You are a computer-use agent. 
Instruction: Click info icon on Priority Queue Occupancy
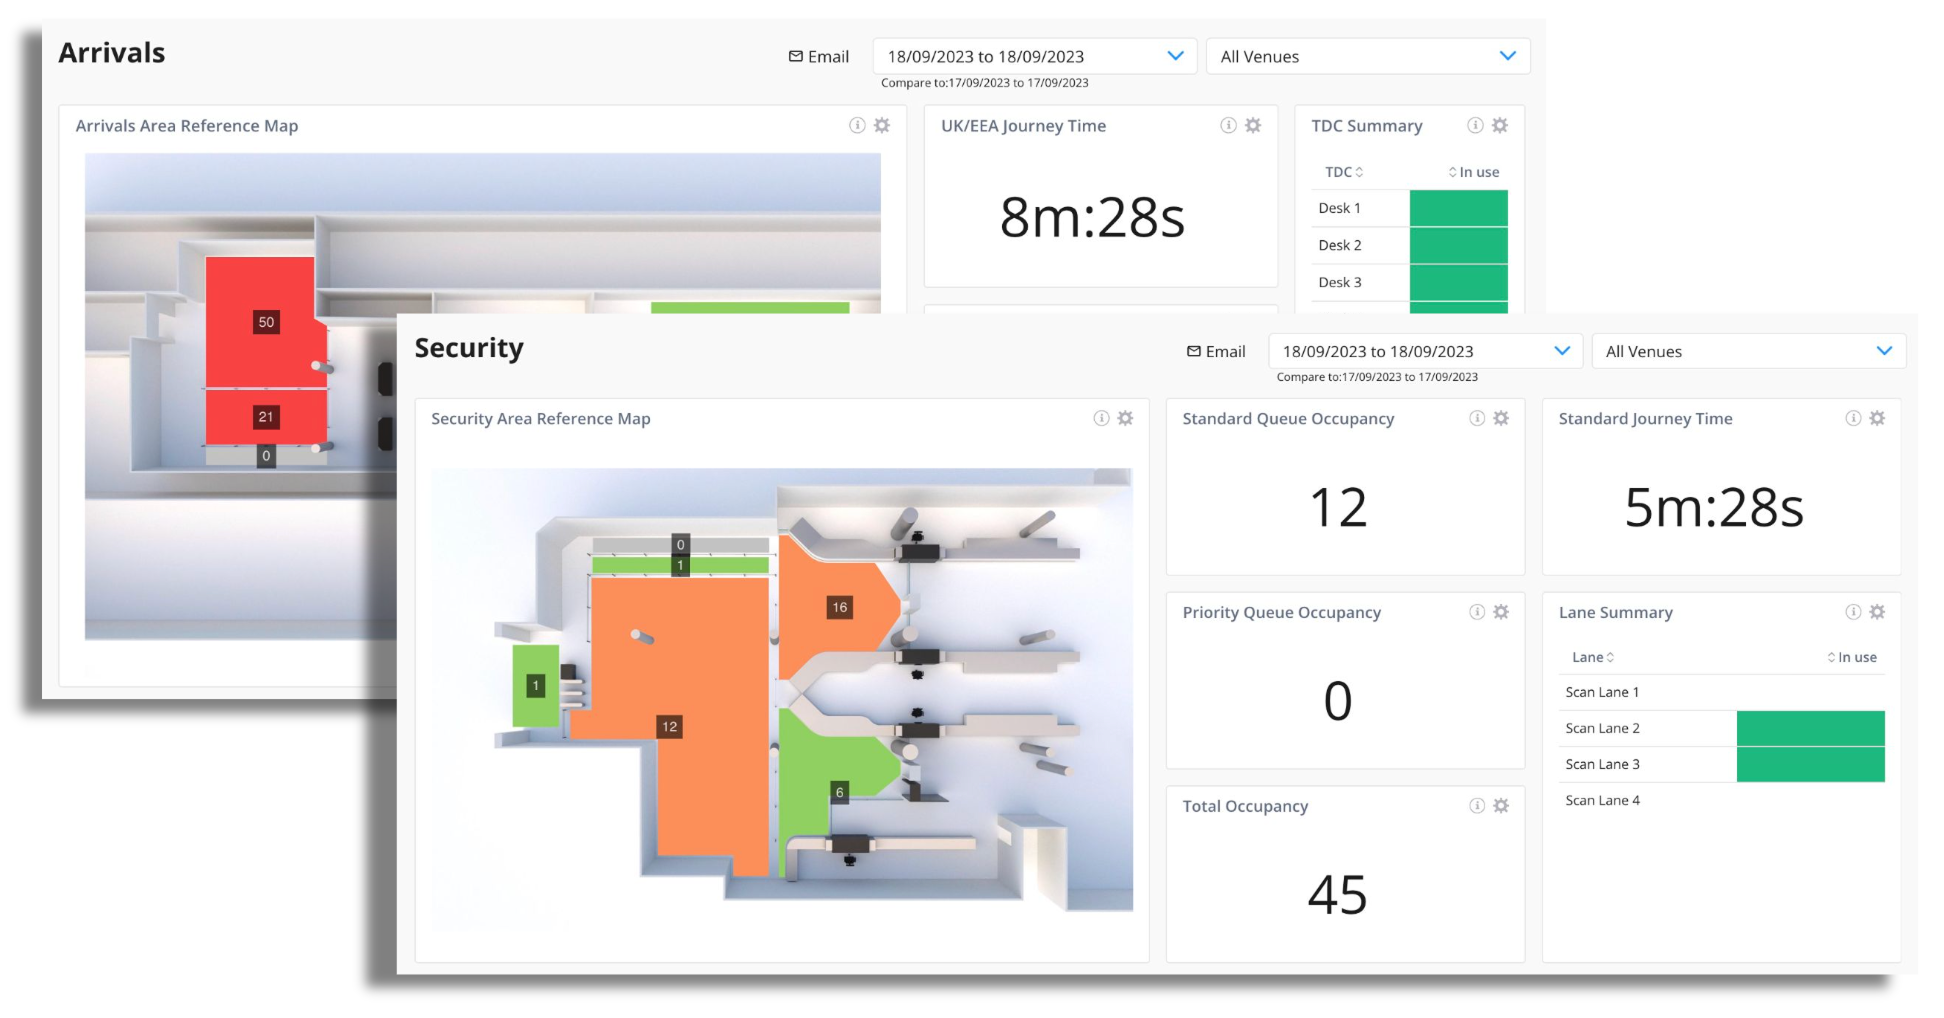pyautogui.click(x=1477, y=612)
